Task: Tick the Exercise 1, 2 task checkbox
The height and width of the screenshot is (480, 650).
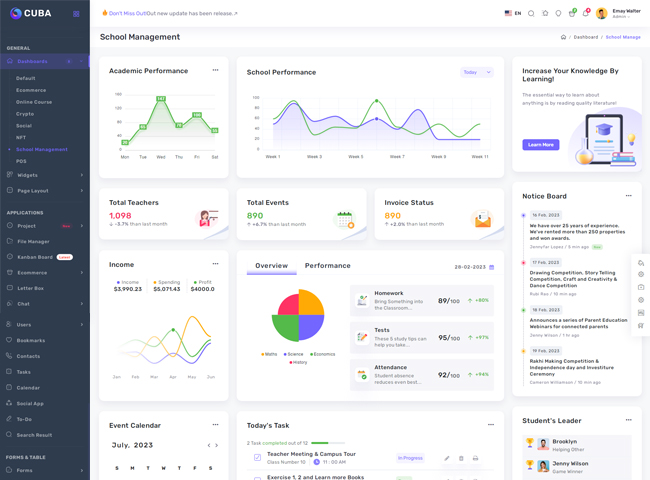Action: [x=257, y=478]
